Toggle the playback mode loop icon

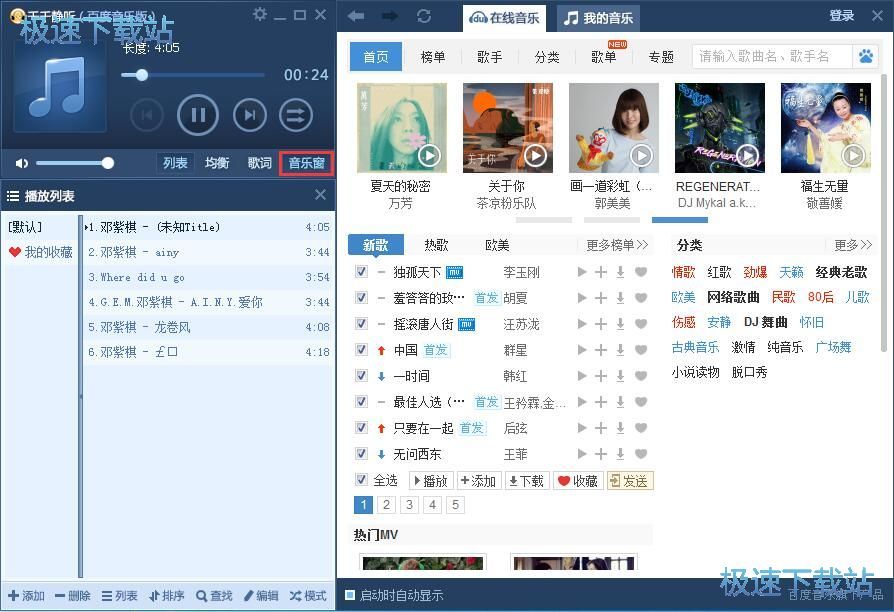click(x=296, y=115)
